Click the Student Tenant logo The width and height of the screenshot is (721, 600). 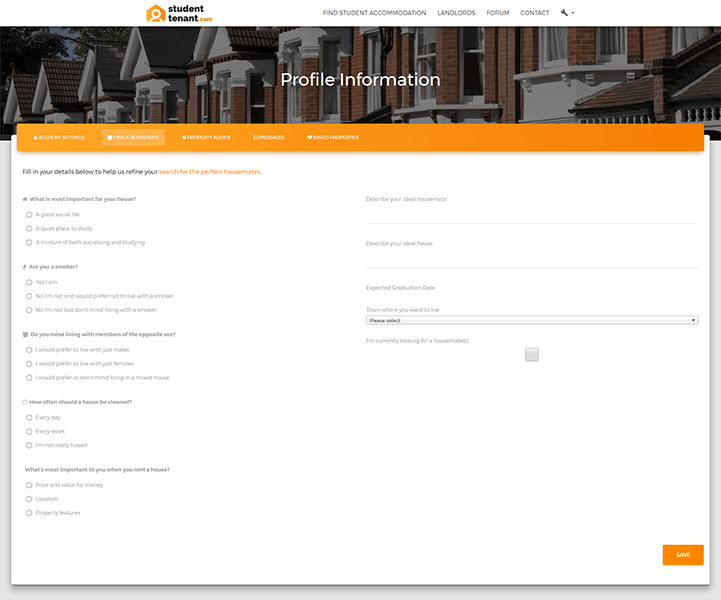180,13
